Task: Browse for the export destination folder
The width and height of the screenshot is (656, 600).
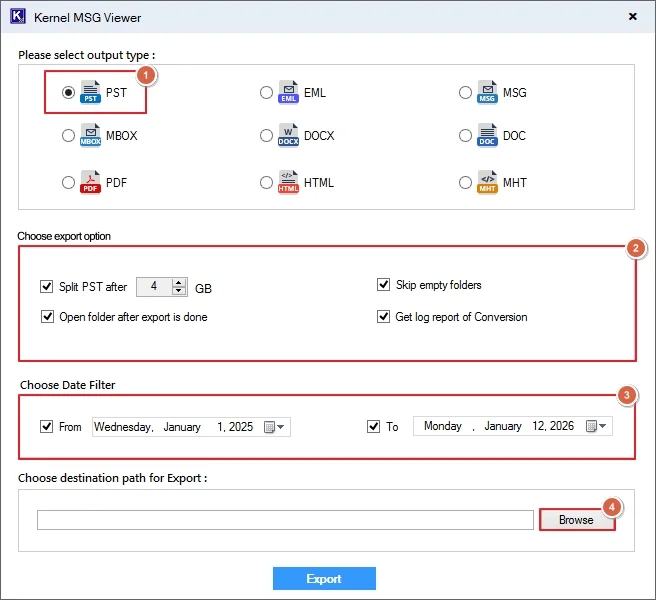Action: coord(577,520)
